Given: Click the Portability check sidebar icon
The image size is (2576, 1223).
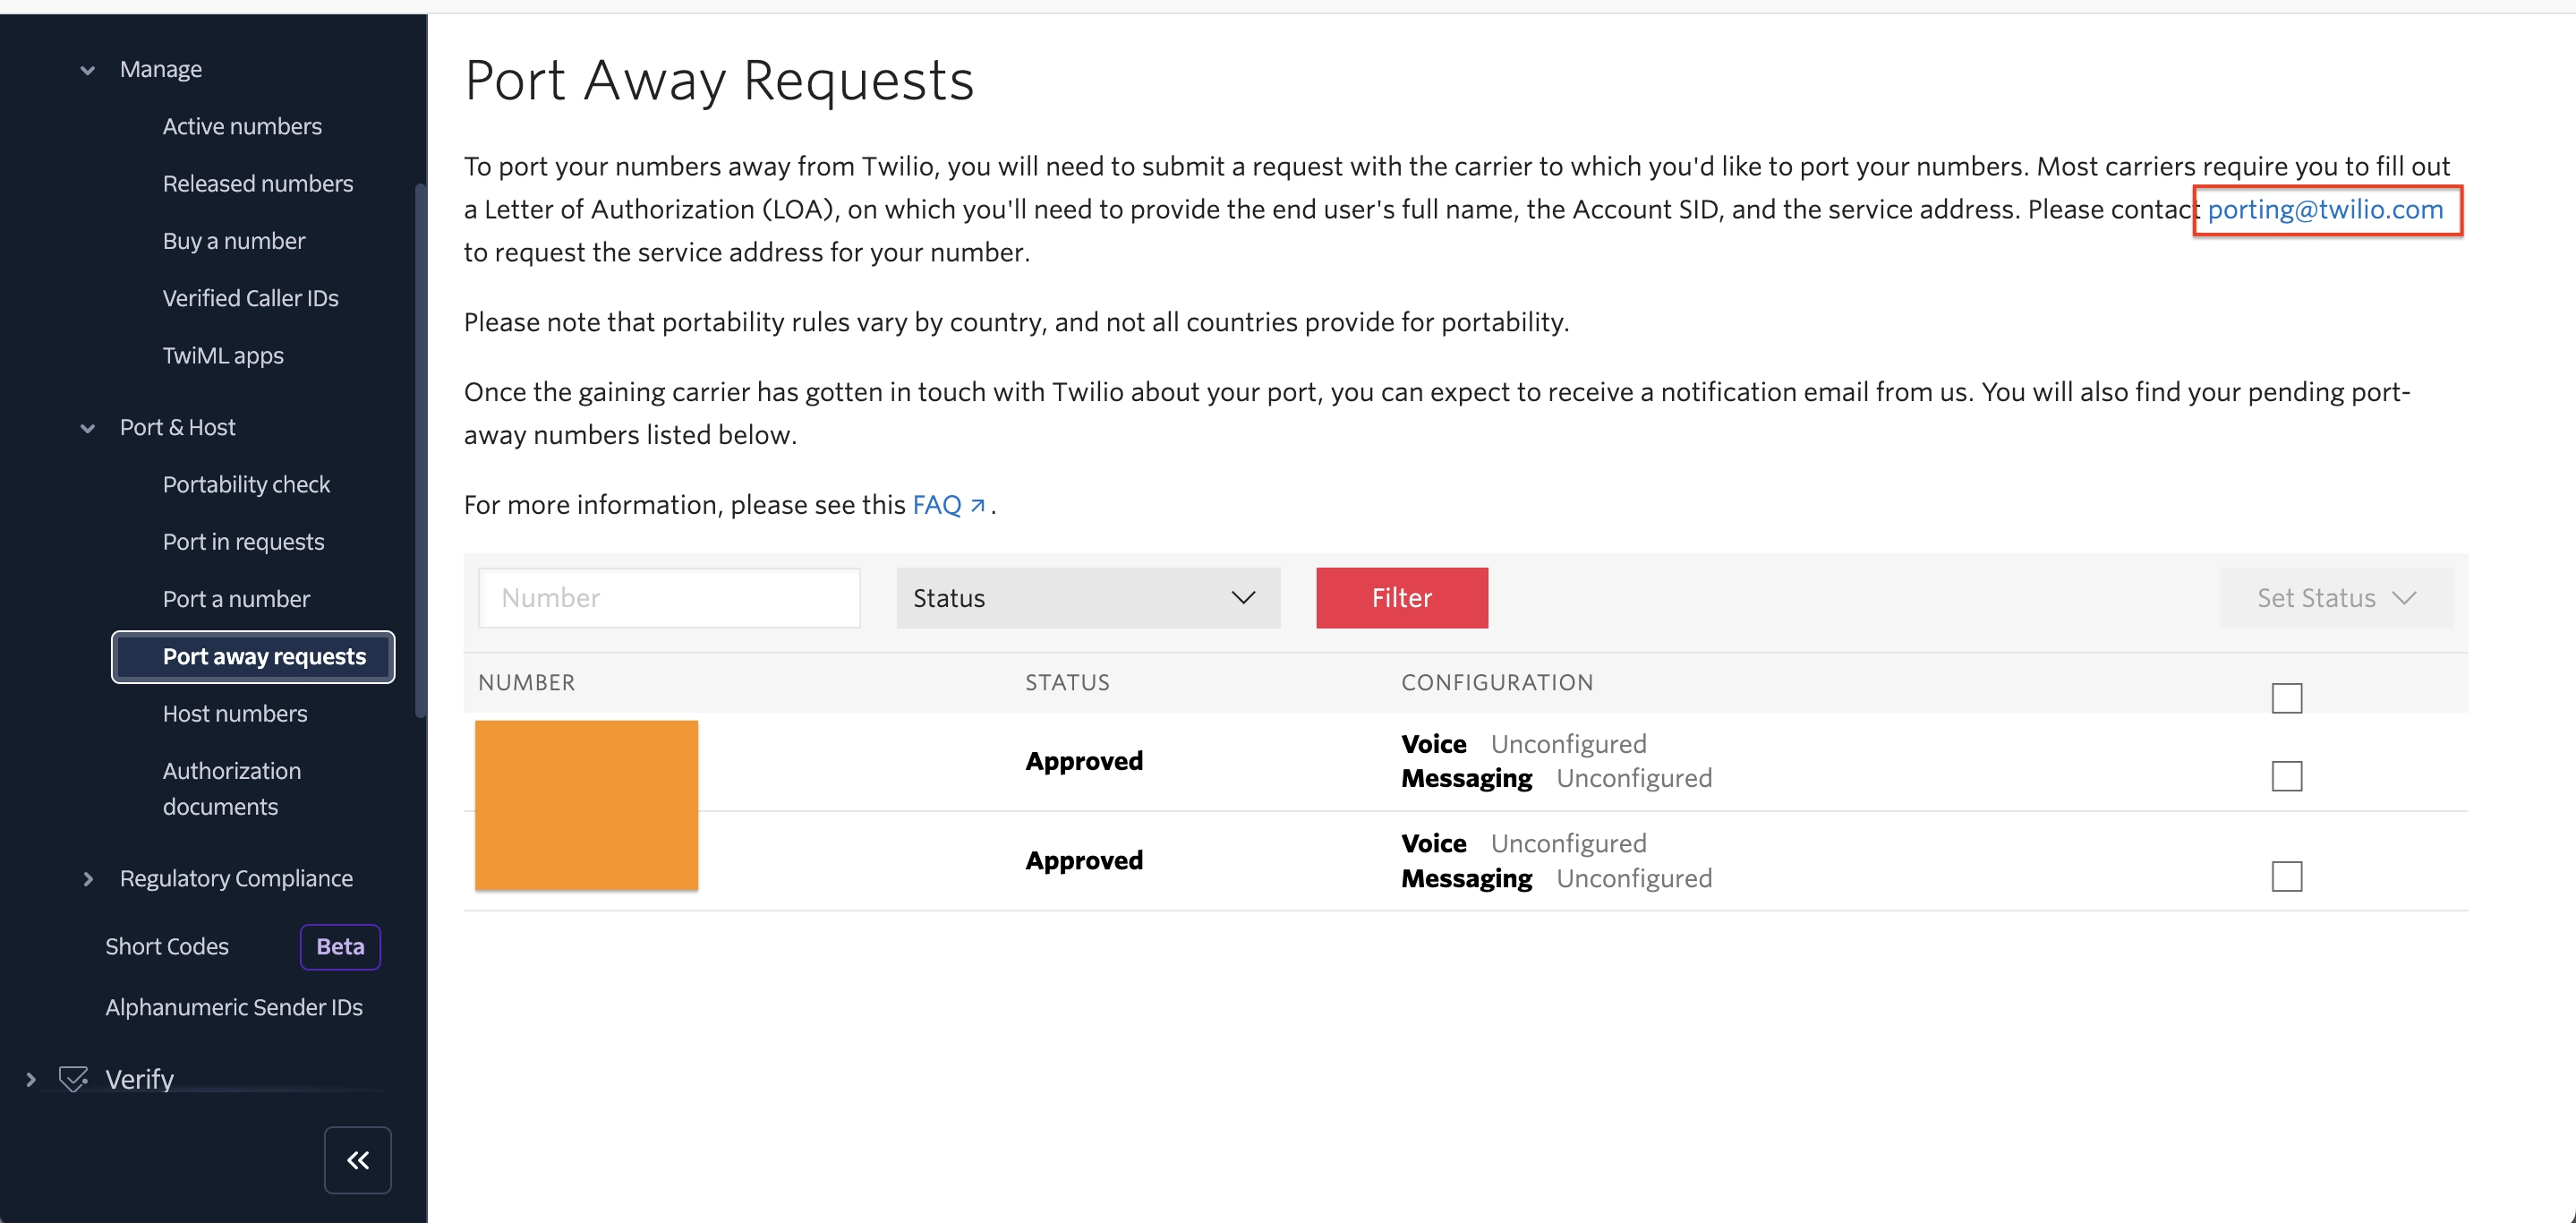Looking at the screenshot, I should 246,483.
